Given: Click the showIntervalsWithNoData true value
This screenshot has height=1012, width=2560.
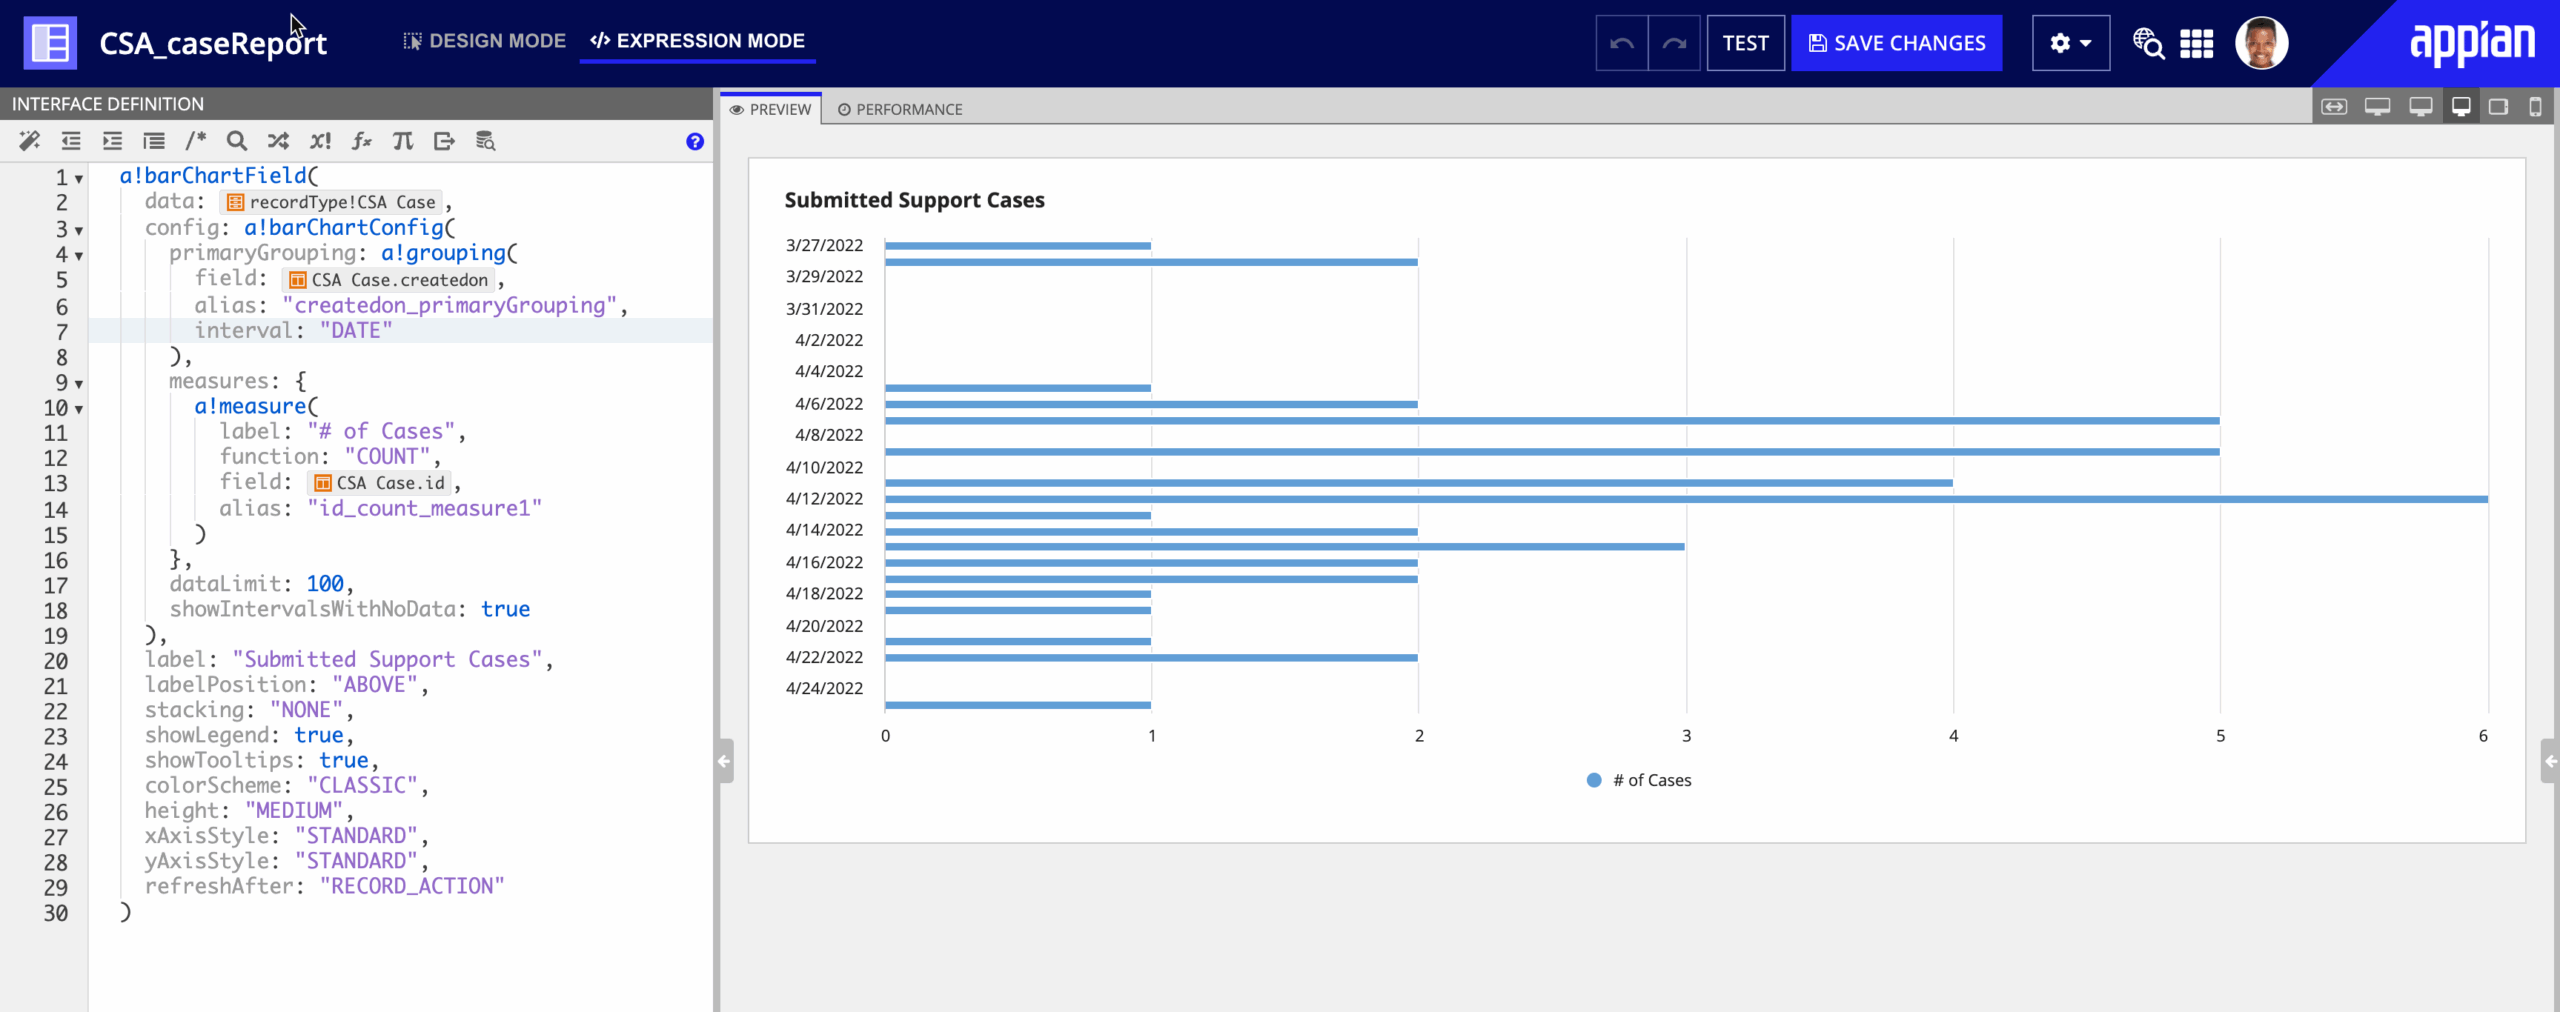Looking at the screenshot, I should (x=505, y=610).
